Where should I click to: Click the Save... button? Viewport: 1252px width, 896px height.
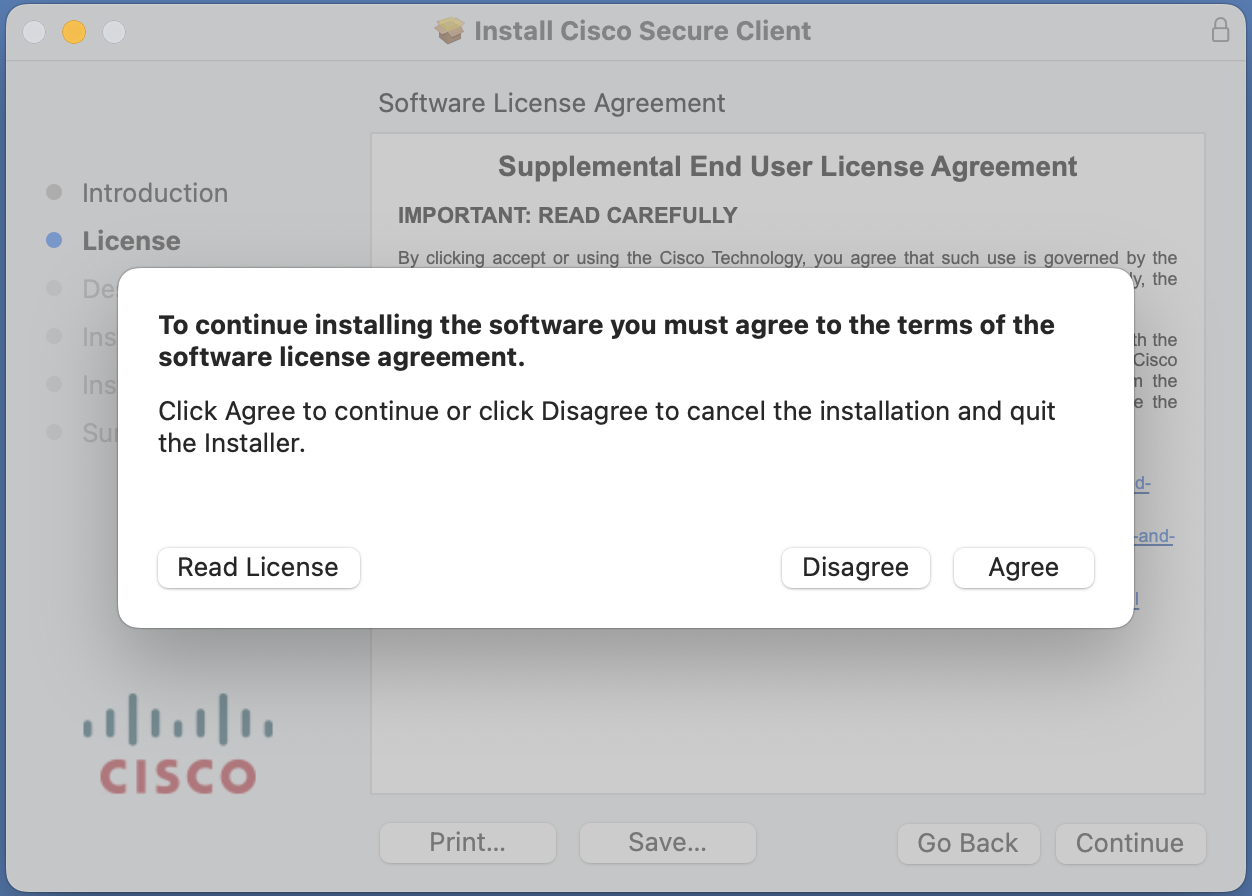(668, 843)
